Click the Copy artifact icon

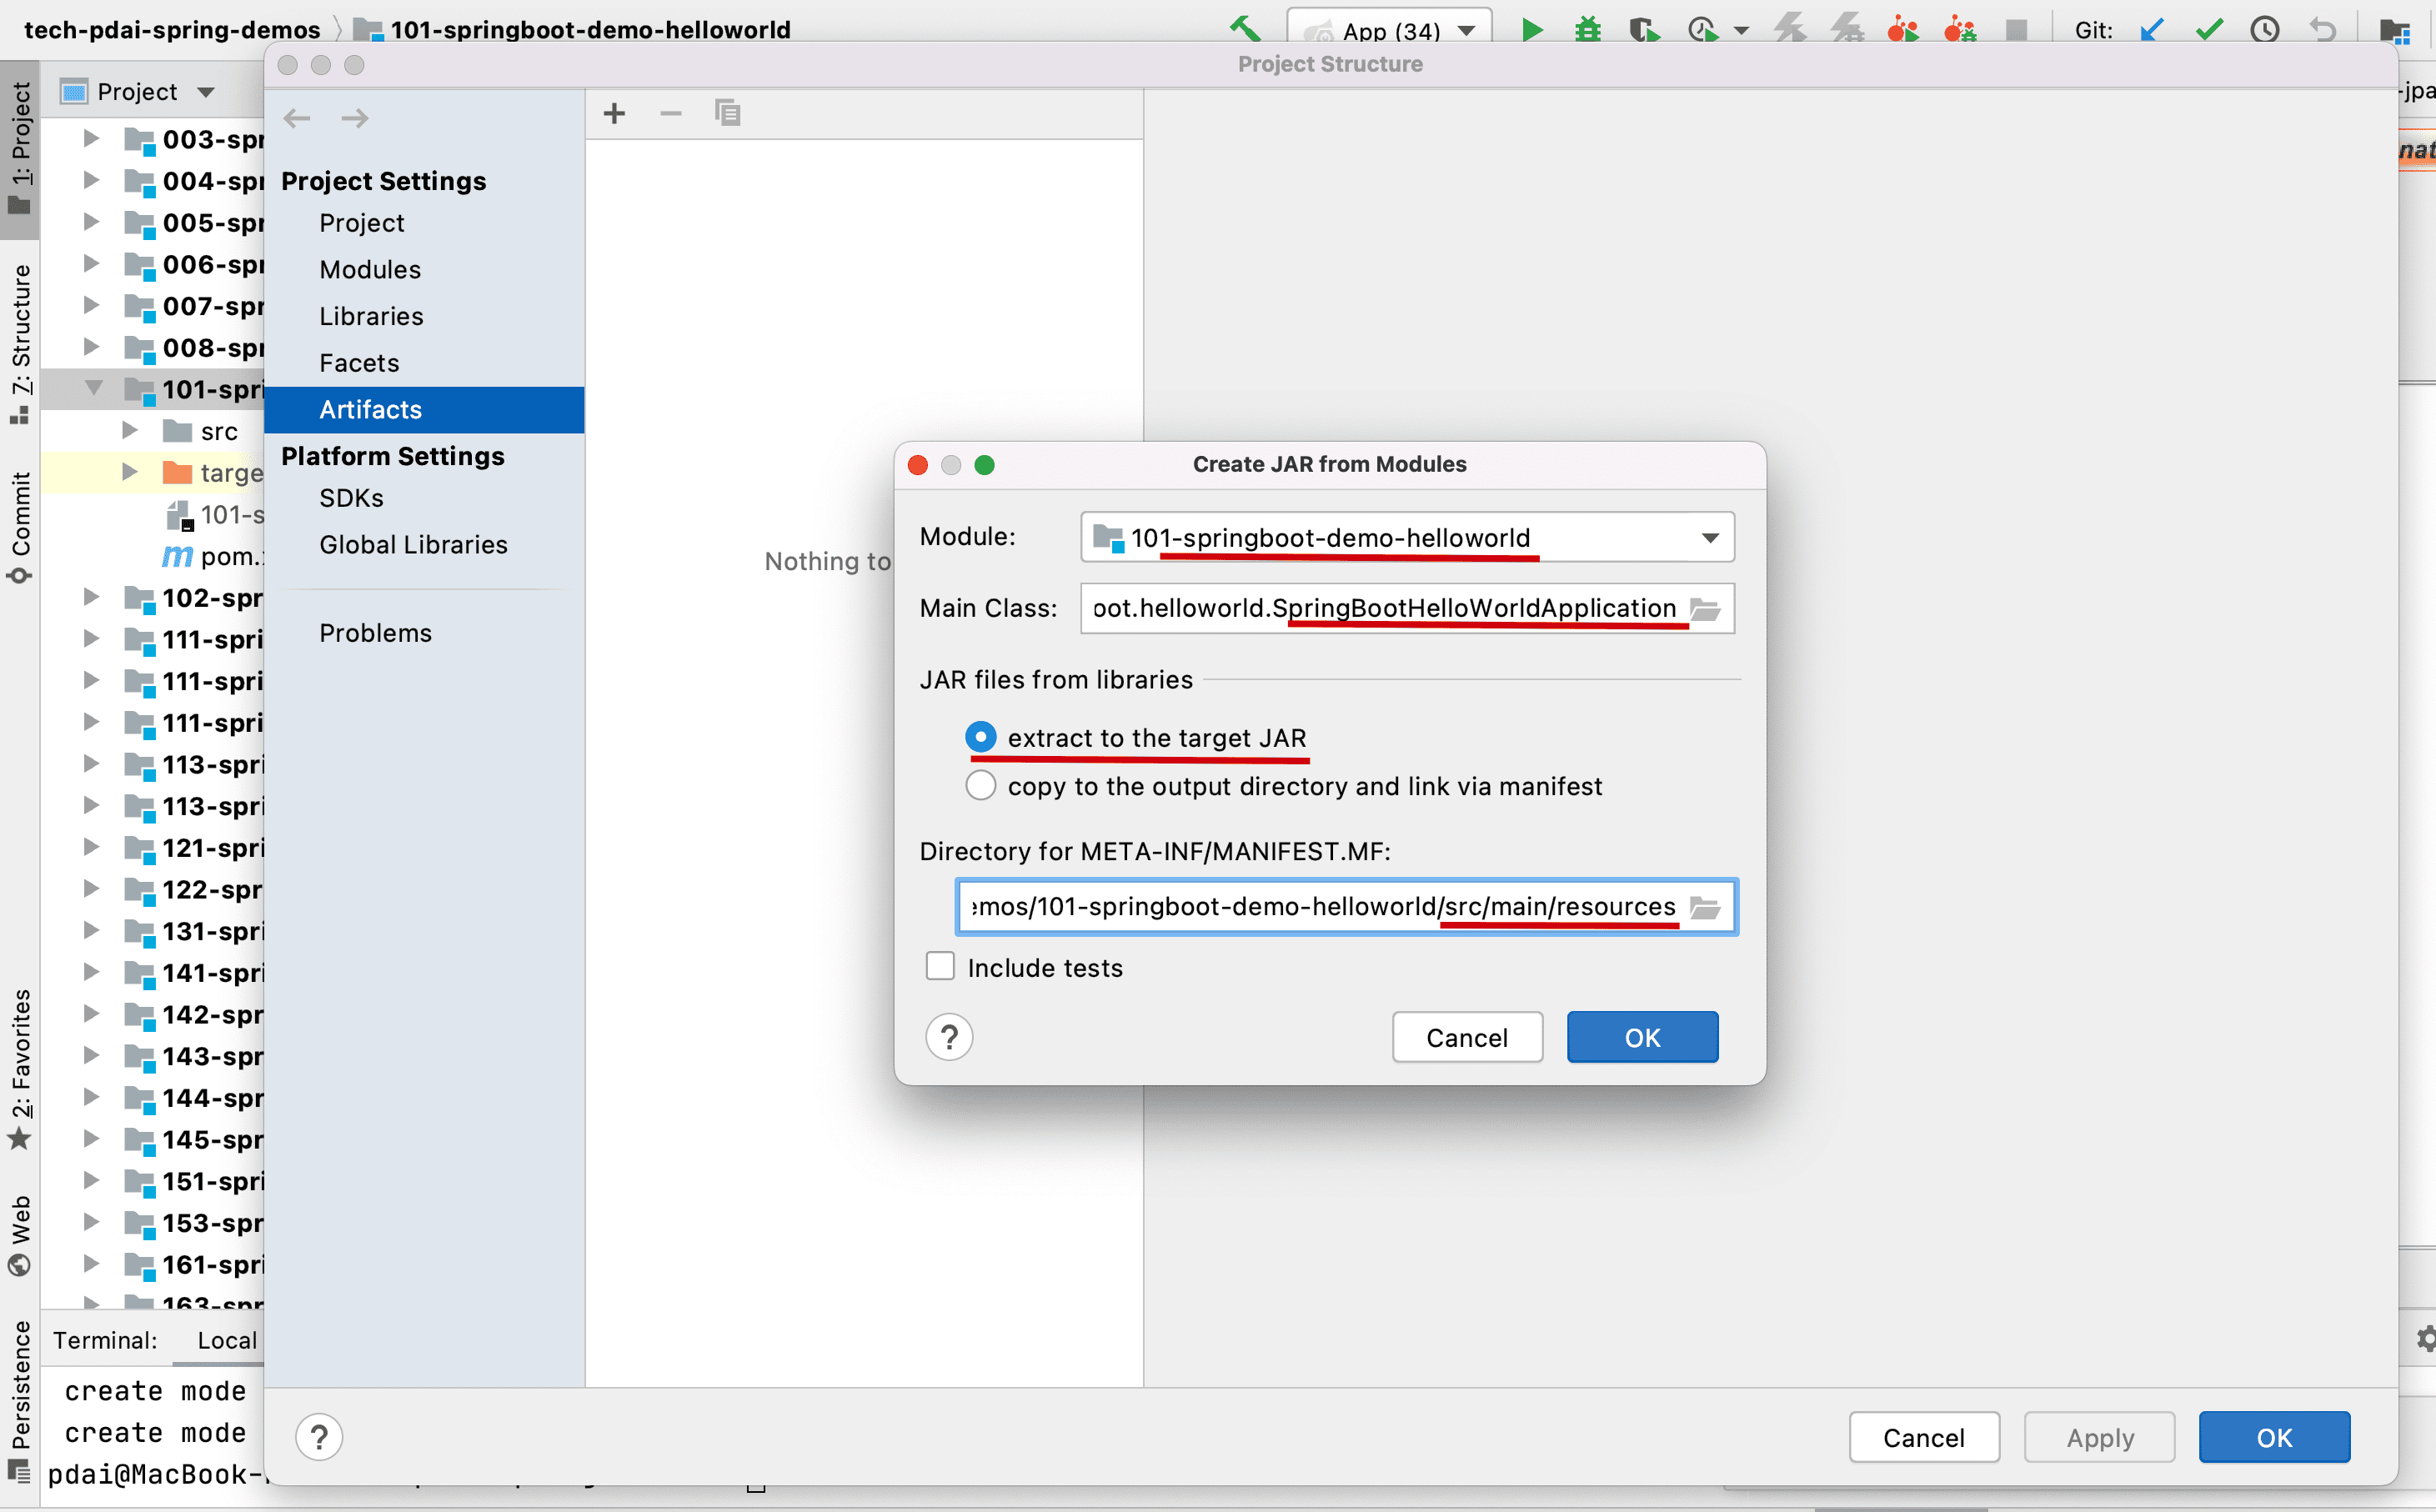pos(727,114)
